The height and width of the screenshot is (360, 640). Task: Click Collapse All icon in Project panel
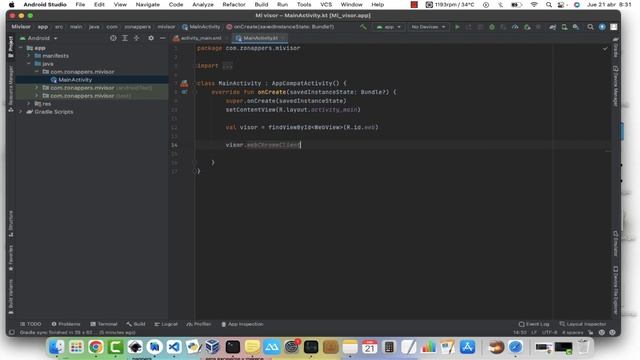(x=136, y=38)
